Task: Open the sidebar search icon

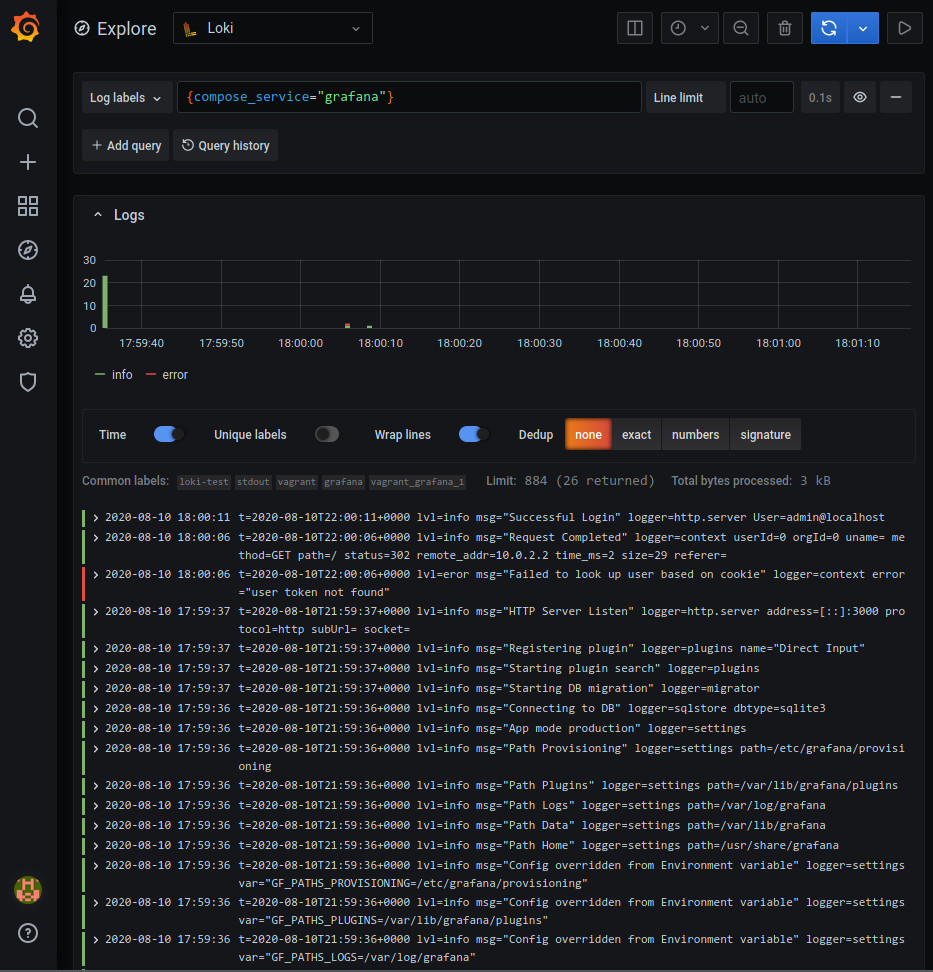Action: pos(28,118)
